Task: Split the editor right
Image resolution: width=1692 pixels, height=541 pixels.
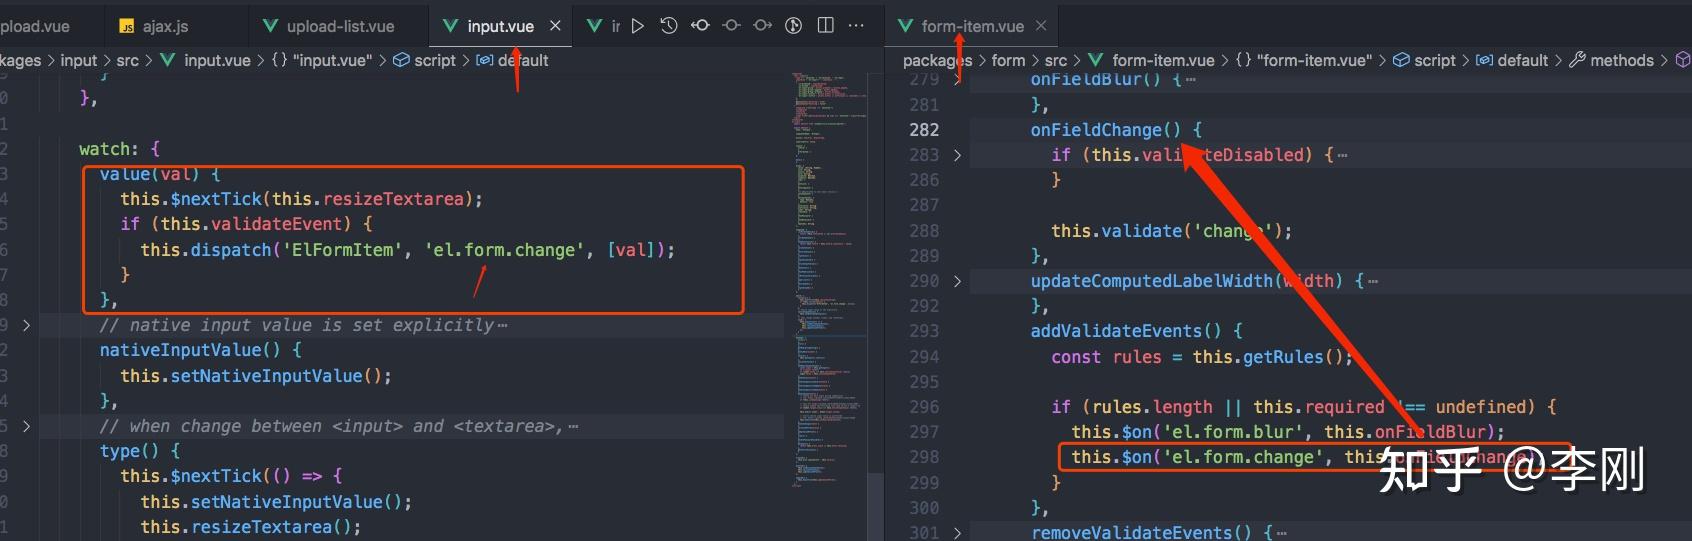Action: [826, 26]
